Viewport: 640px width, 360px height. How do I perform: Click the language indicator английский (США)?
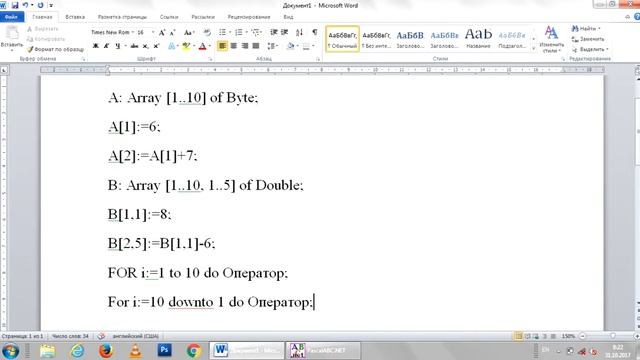(136, 336)
